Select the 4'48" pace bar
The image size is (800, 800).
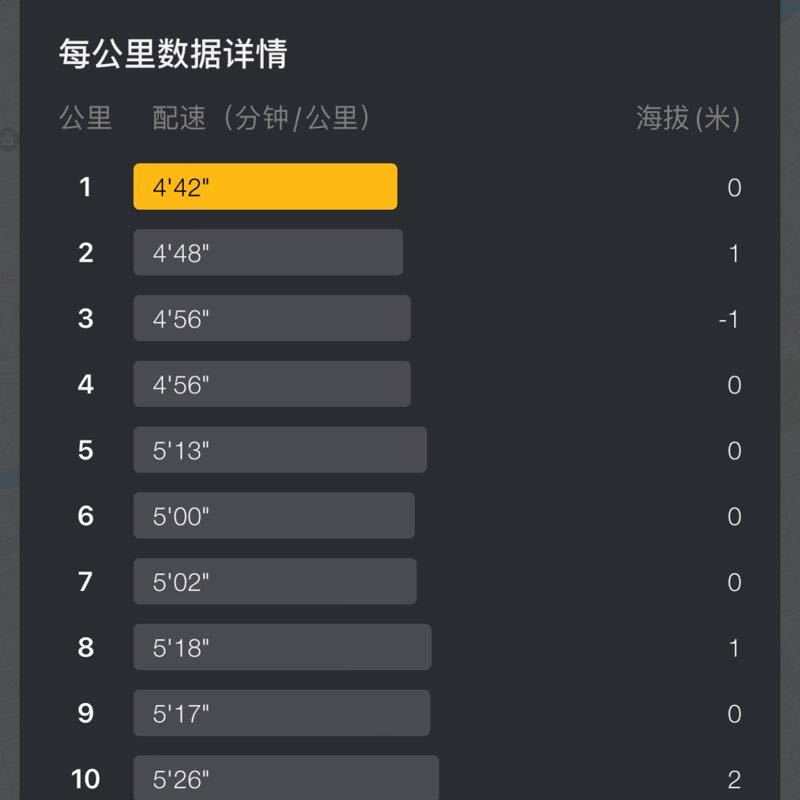(x=268, y=253)
